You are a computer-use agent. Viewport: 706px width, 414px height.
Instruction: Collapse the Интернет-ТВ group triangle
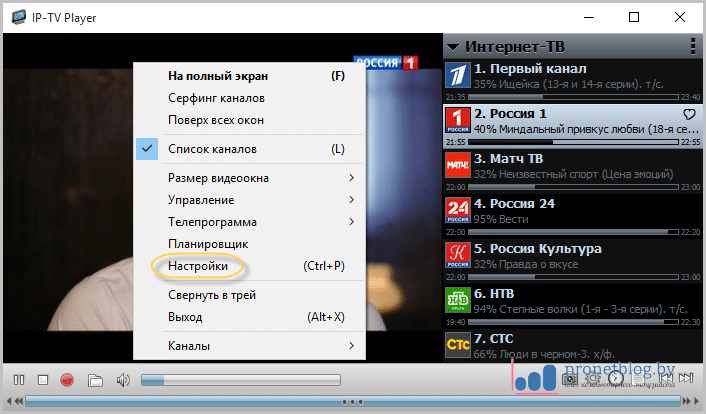(453, 47)
